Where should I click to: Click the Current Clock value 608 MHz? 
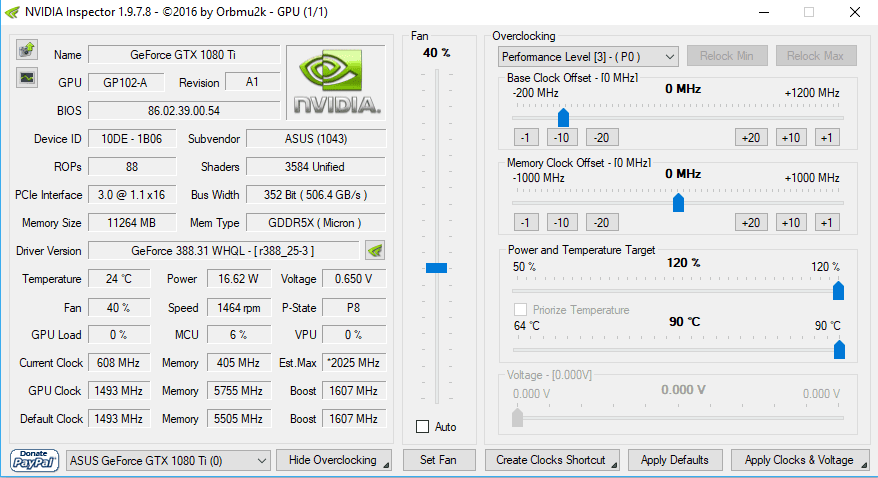(x=119, y=362)
